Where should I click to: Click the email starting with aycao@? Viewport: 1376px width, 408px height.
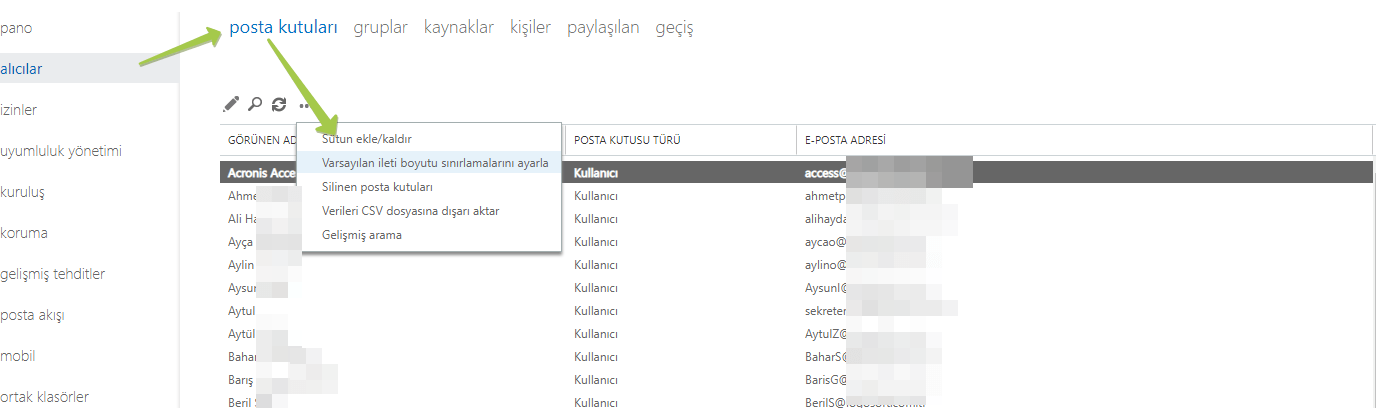coord(826,242)
